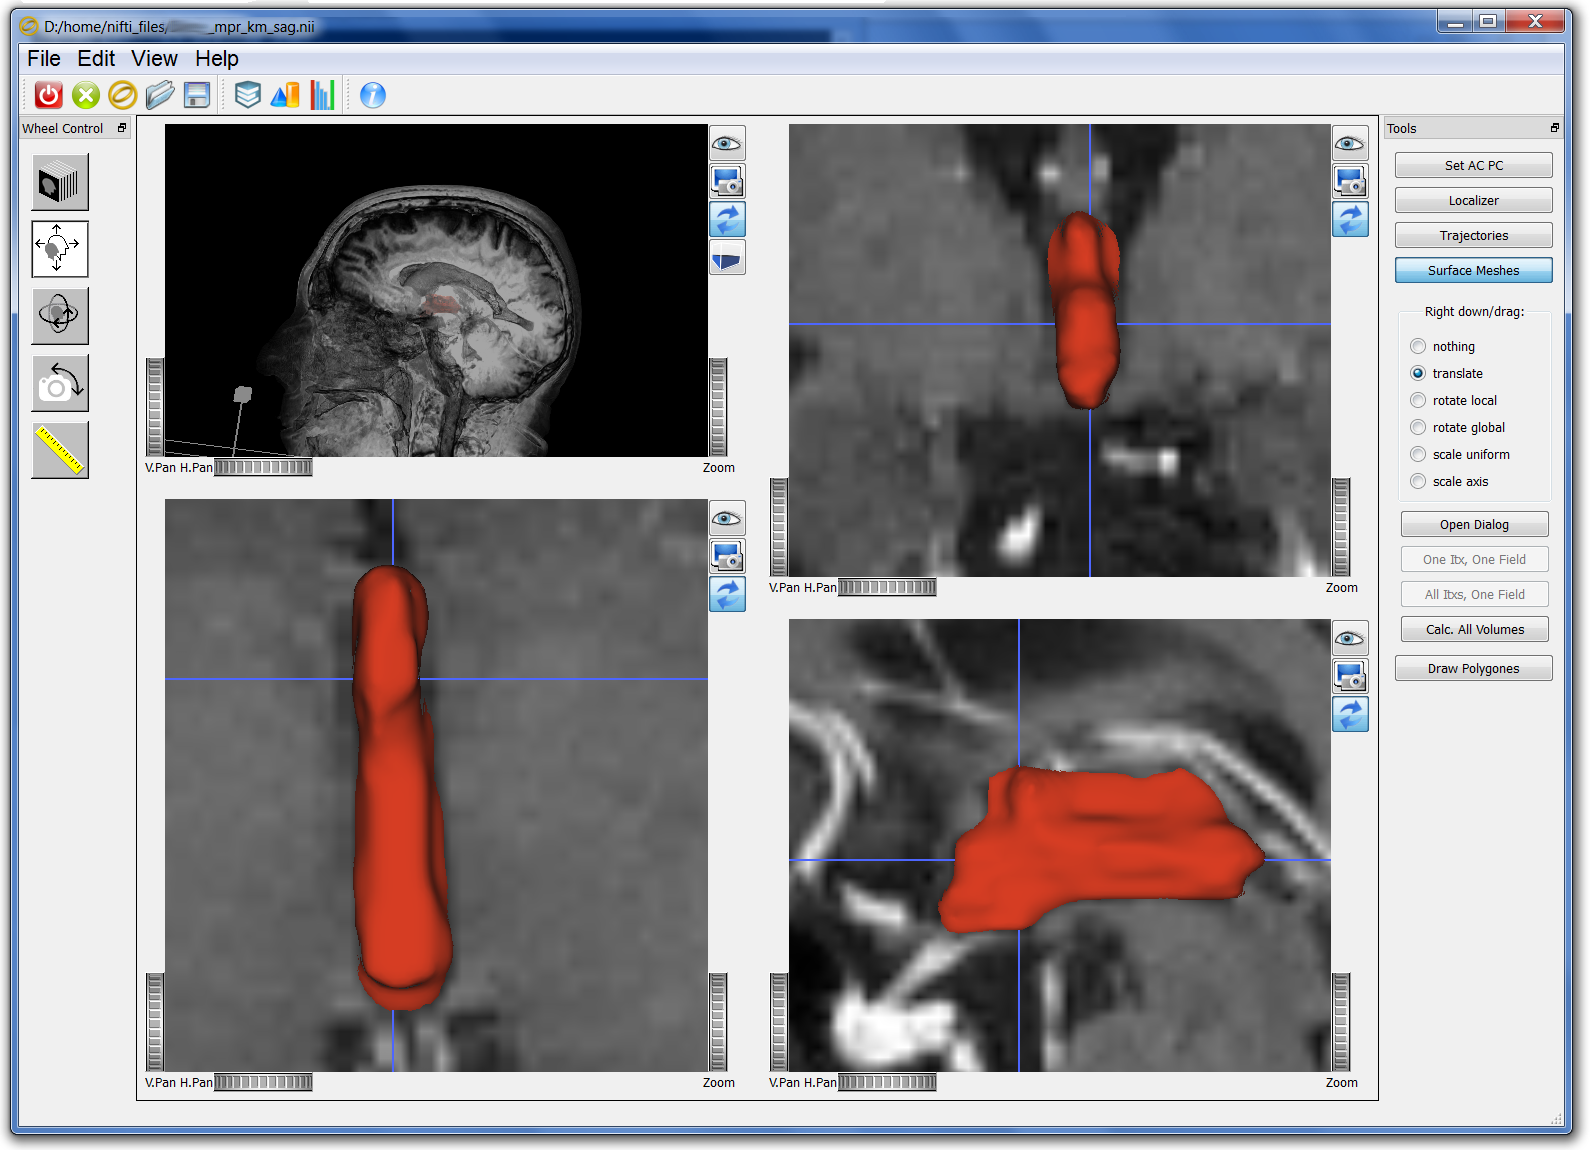The image size is (1590, 1150).
Task: Open the Edit menu
Action: pyautogui.click(x=96, y=59)
